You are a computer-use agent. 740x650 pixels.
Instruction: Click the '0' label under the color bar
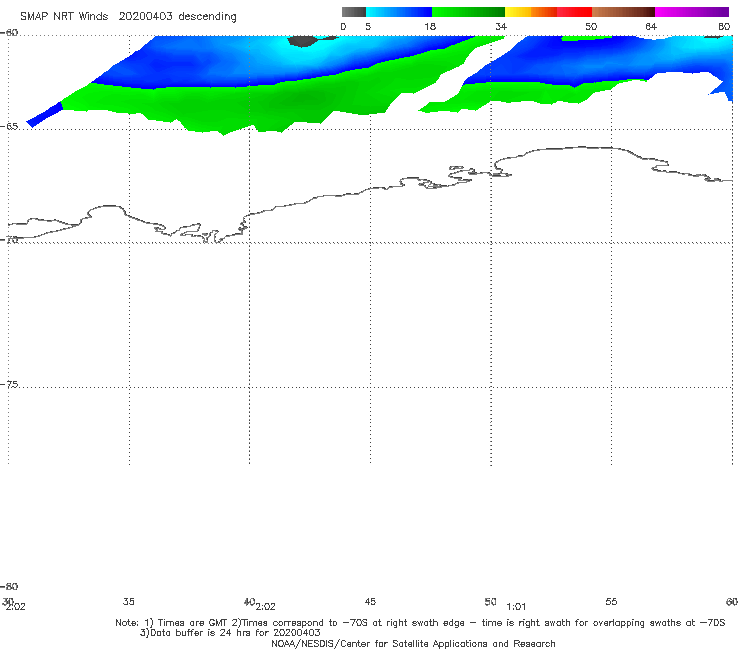(x=343, y=26)
